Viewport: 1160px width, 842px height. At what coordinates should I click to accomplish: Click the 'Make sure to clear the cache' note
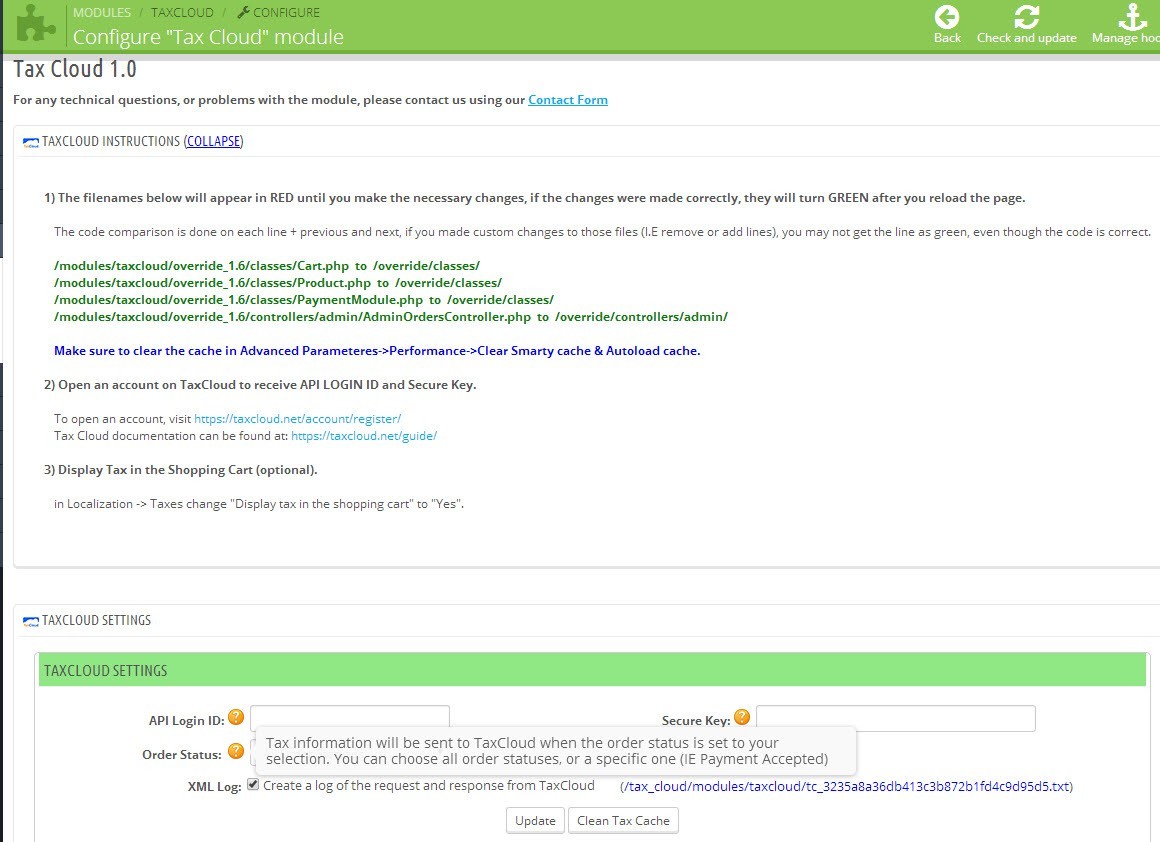377,351
